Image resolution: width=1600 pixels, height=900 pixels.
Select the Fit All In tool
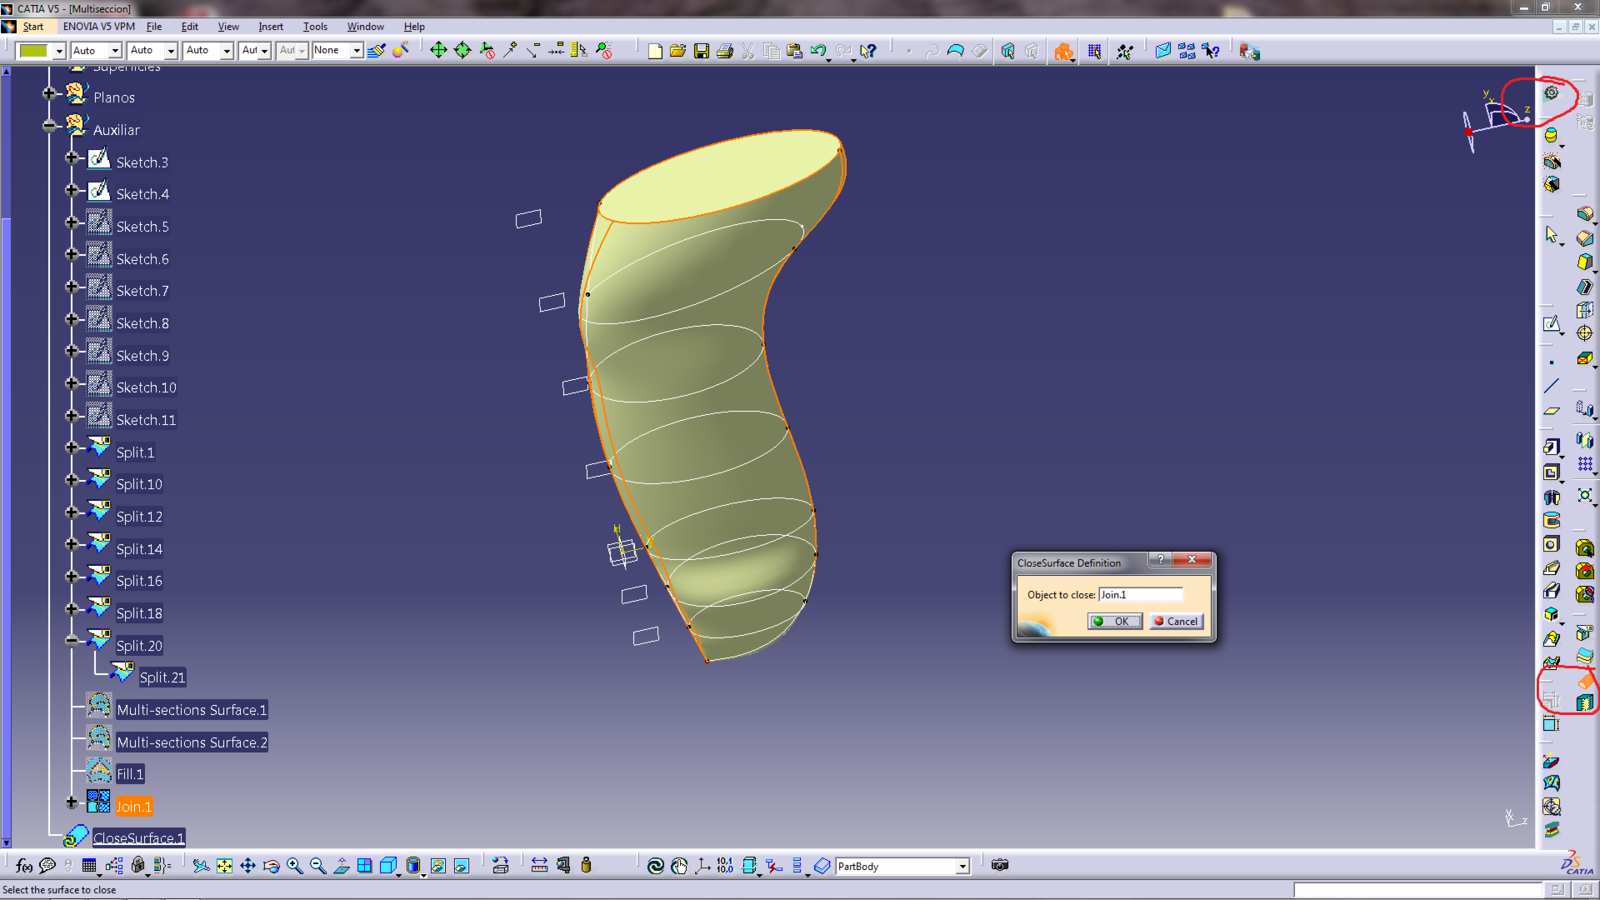225,866
